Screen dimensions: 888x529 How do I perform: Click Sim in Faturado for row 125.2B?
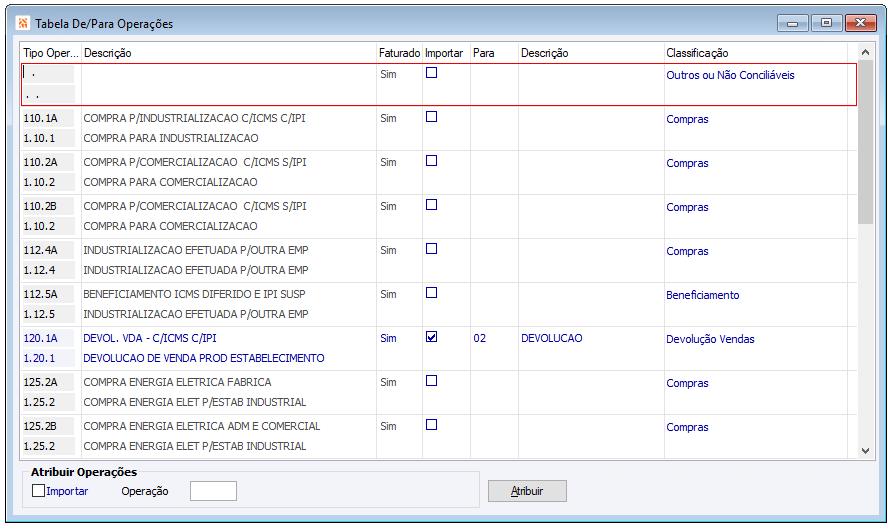pyautogui.click(x=388, y=426)
